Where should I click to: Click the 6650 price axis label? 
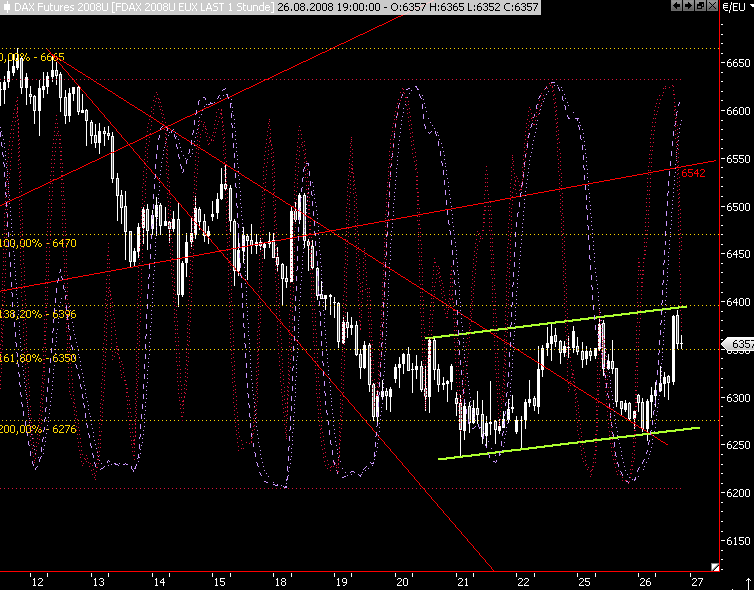[738, 63]
